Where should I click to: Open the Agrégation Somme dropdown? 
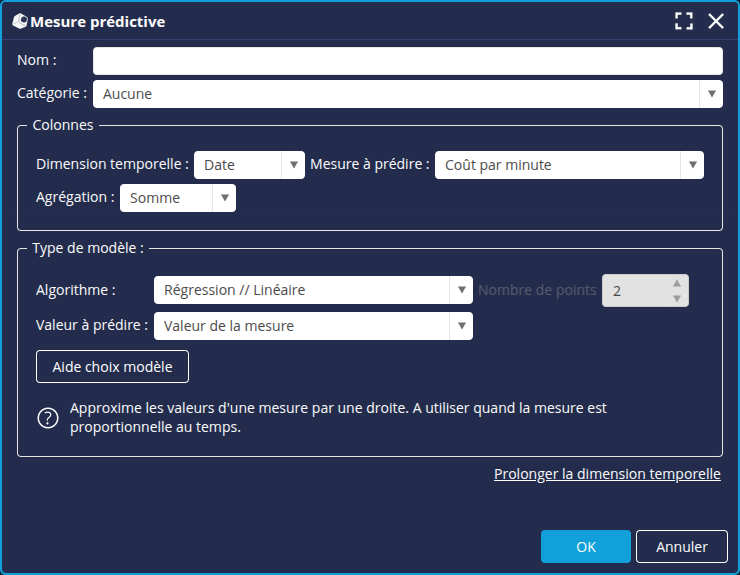click(178, 198)
